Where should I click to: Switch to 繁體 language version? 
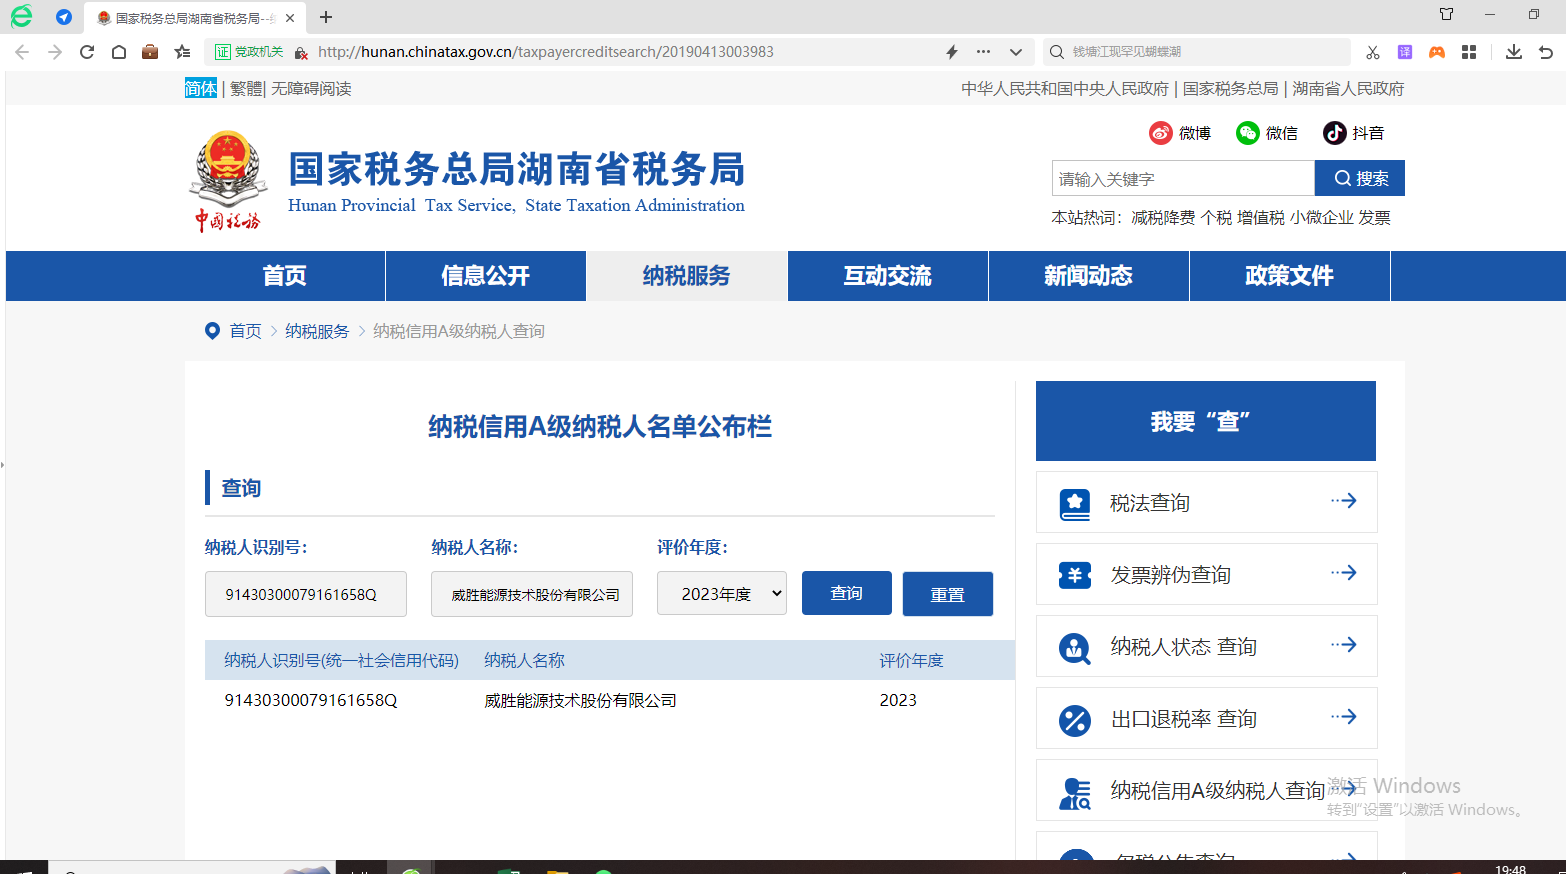pos(245,89)
